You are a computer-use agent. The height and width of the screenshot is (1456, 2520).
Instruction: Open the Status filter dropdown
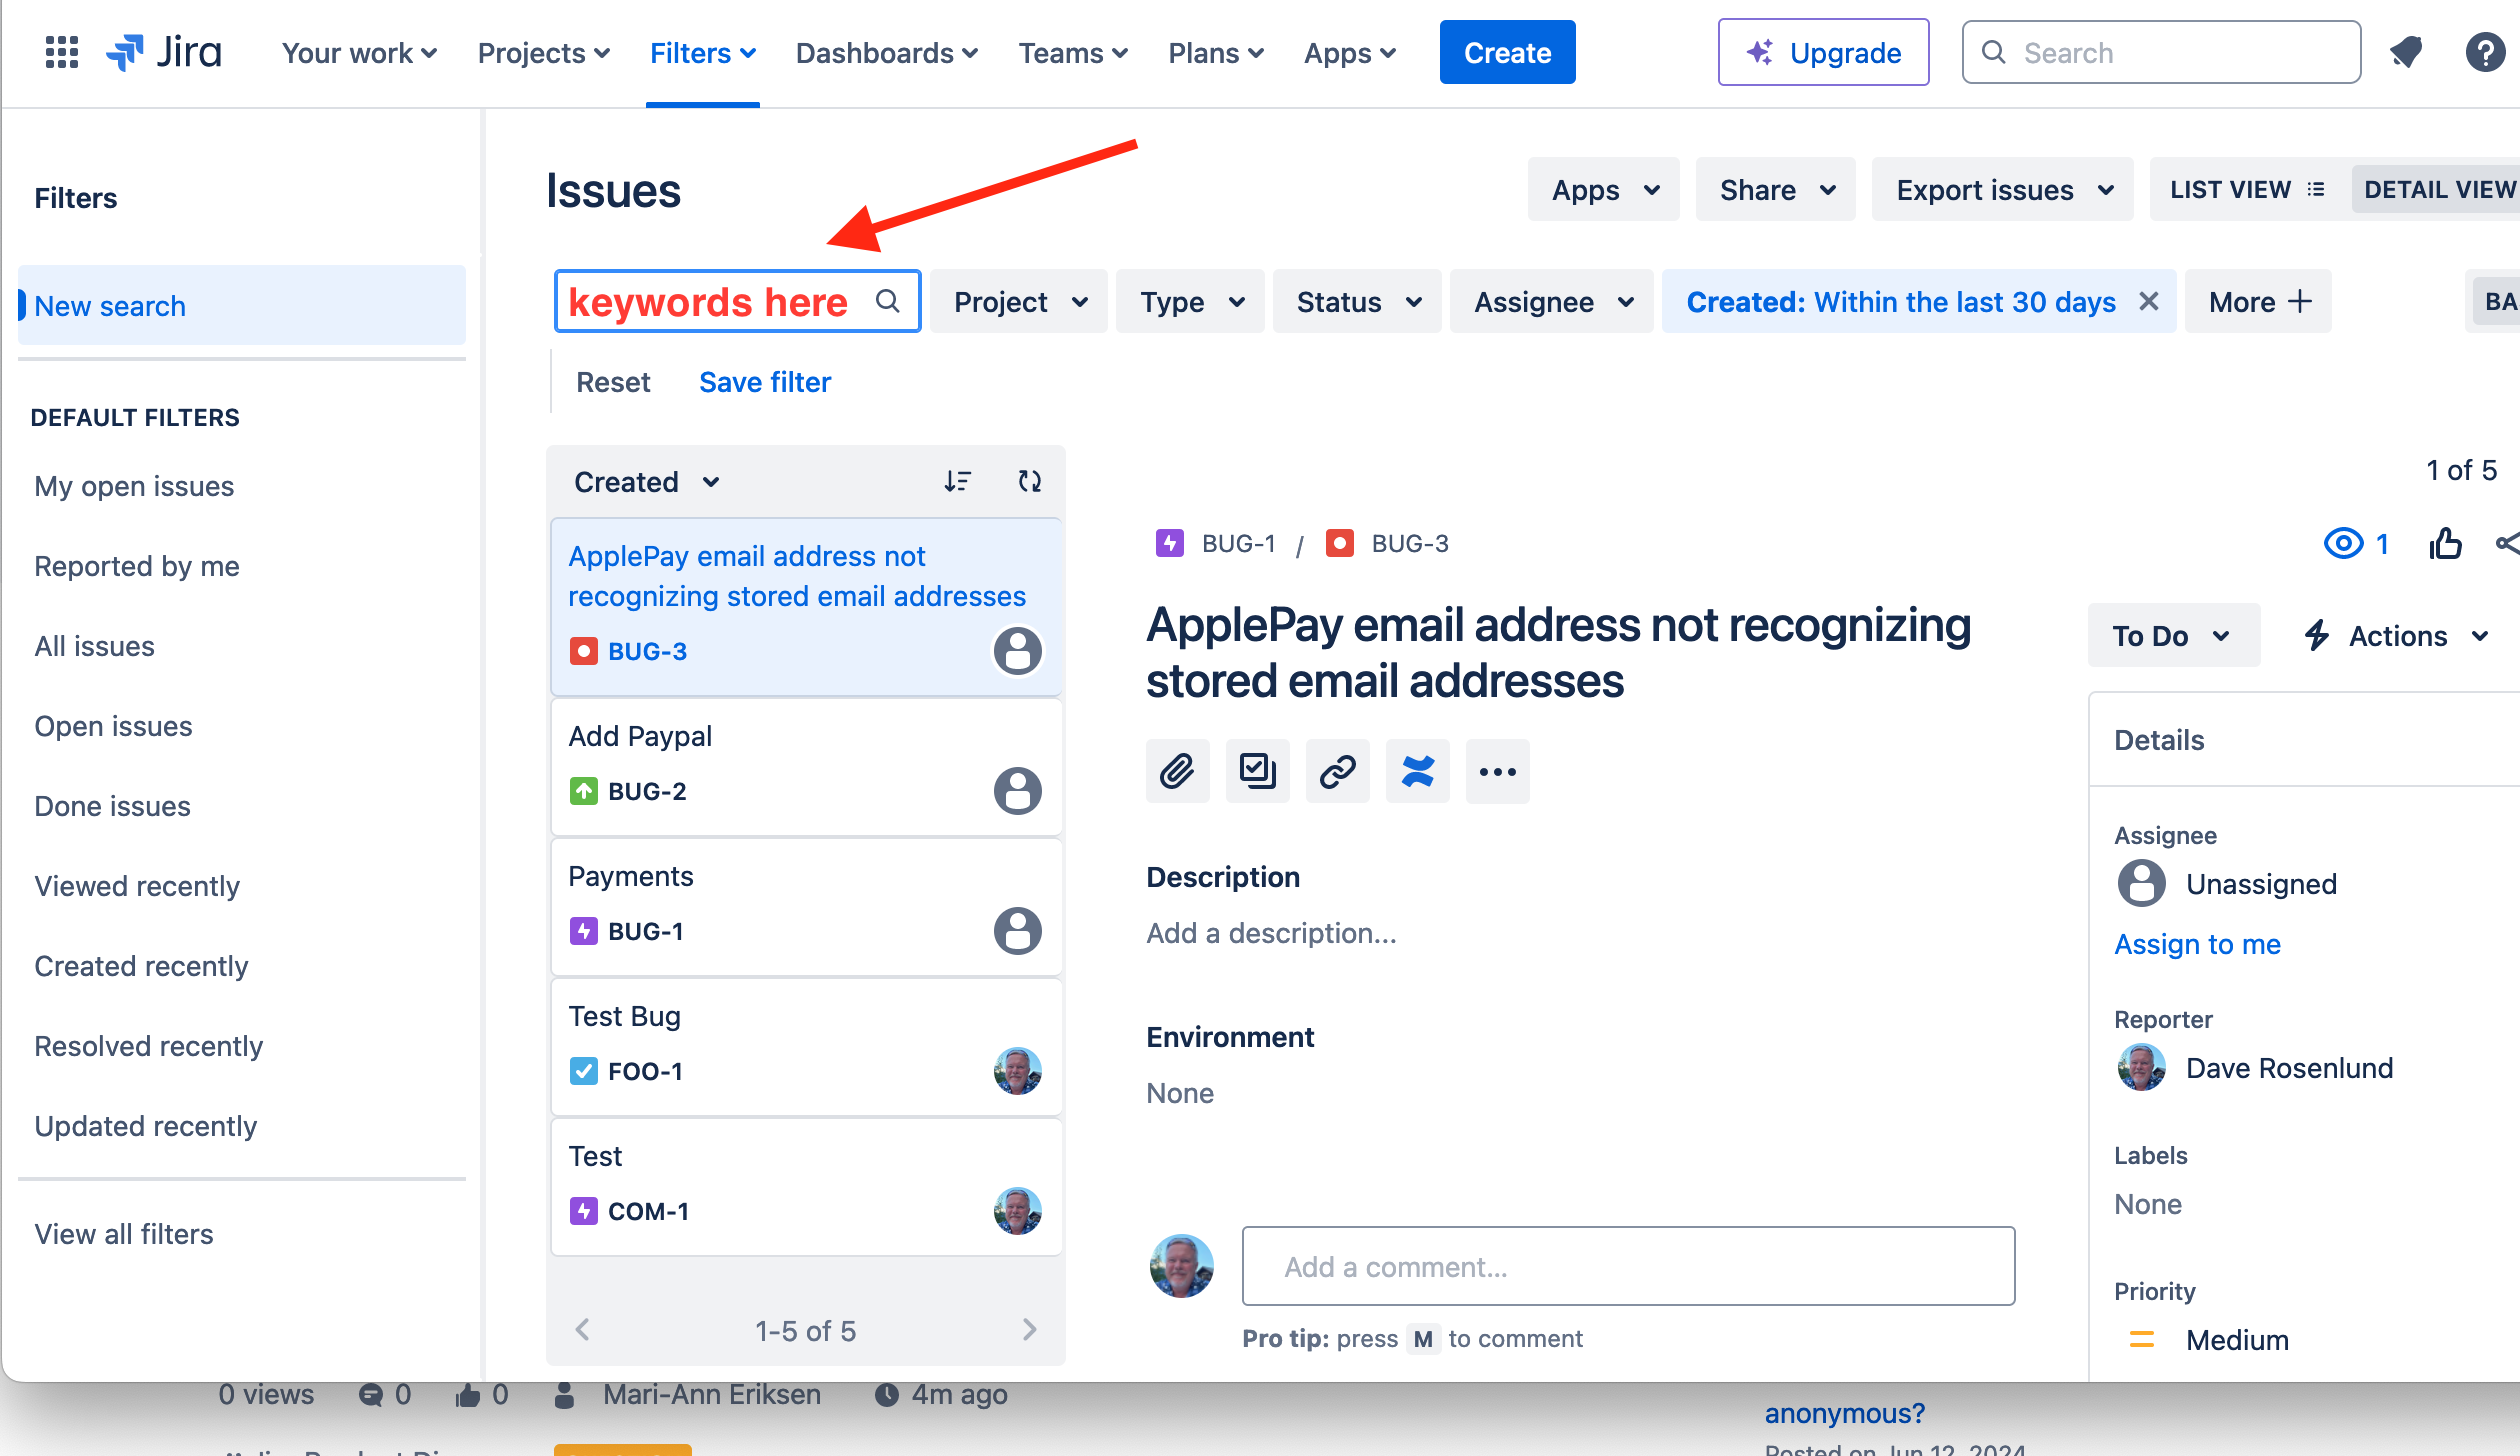pyautogui.click(x=1356, y=301)
